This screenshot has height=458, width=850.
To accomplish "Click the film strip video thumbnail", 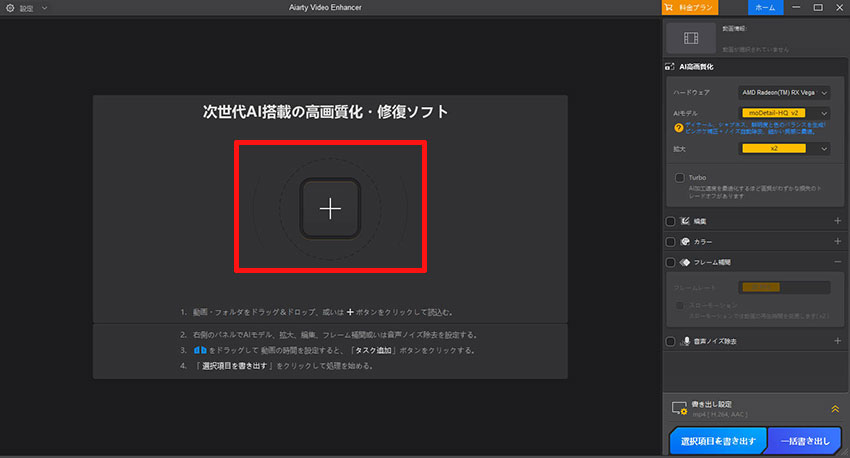I will coord(691,38).
